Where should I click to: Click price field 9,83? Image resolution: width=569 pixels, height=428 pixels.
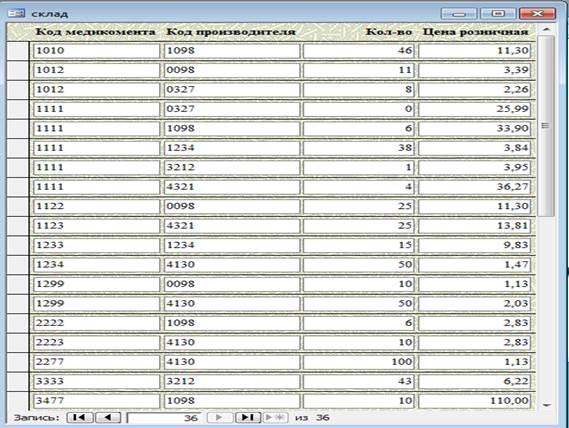pyautogui.click(x=475, y=245)
